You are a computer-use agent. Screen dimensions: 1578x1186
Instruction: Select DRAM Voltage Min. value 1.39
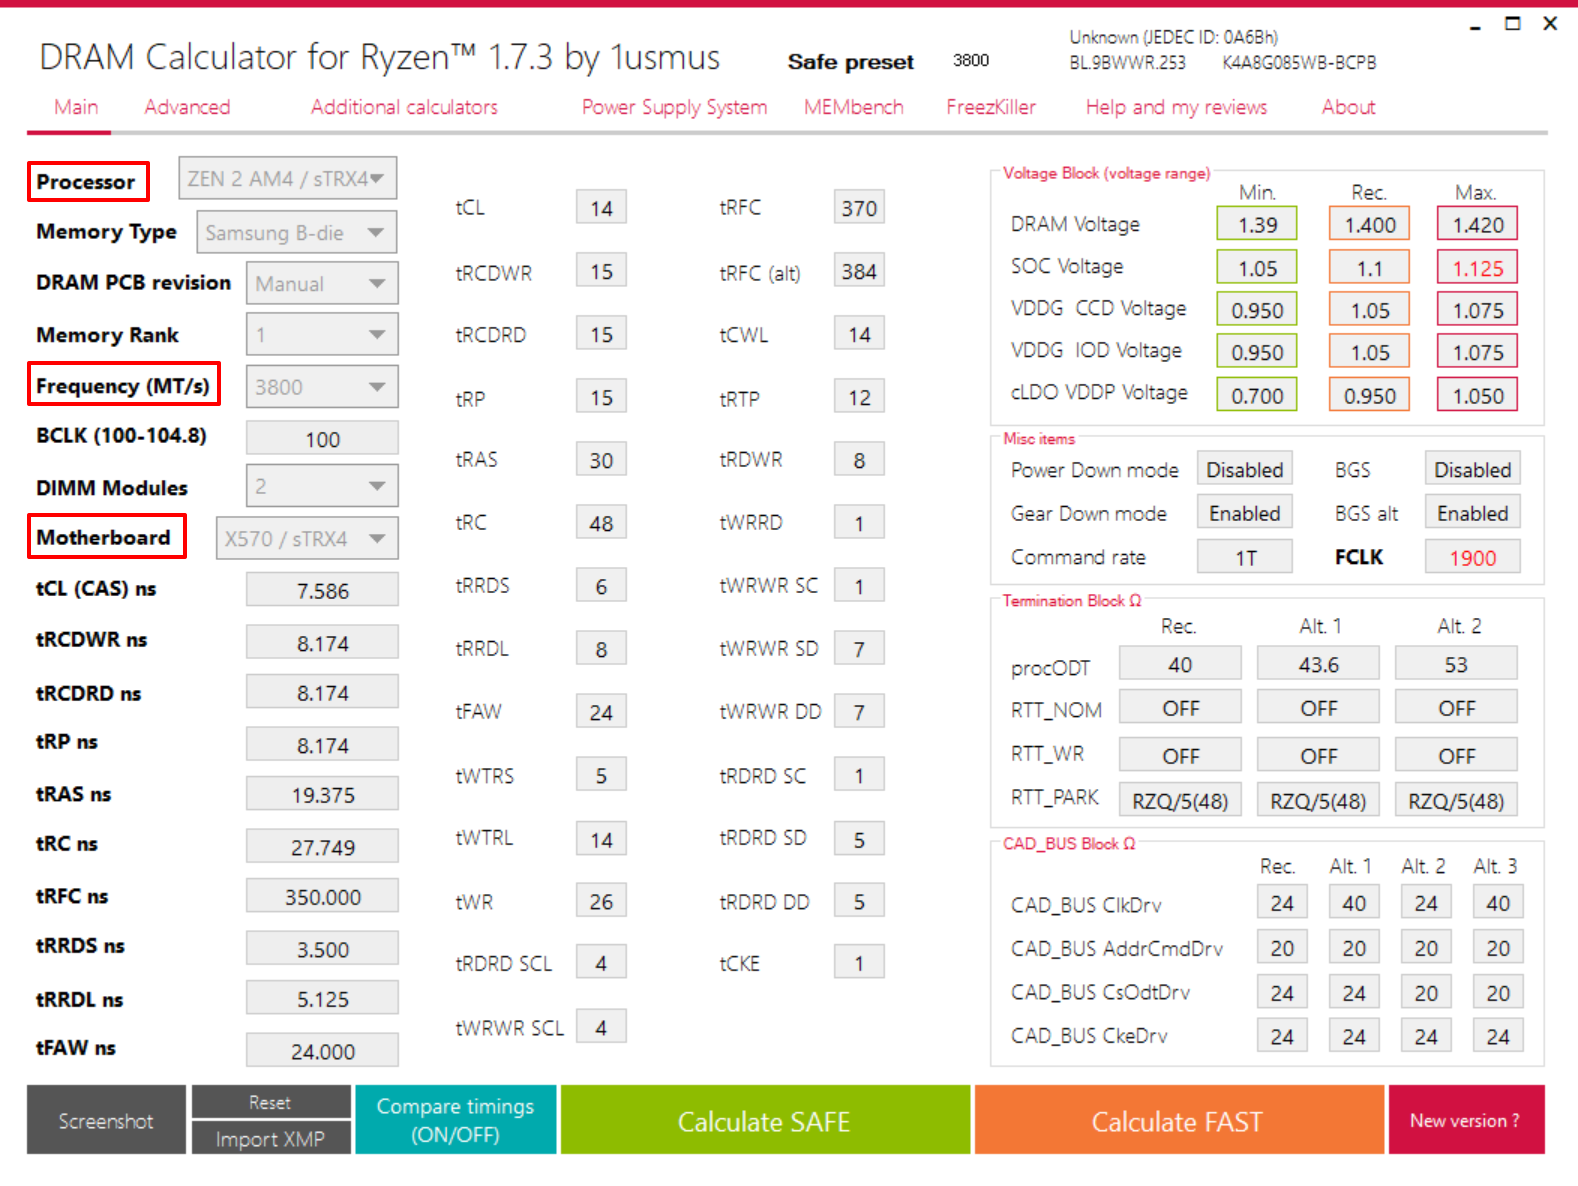pos(1257,224)
